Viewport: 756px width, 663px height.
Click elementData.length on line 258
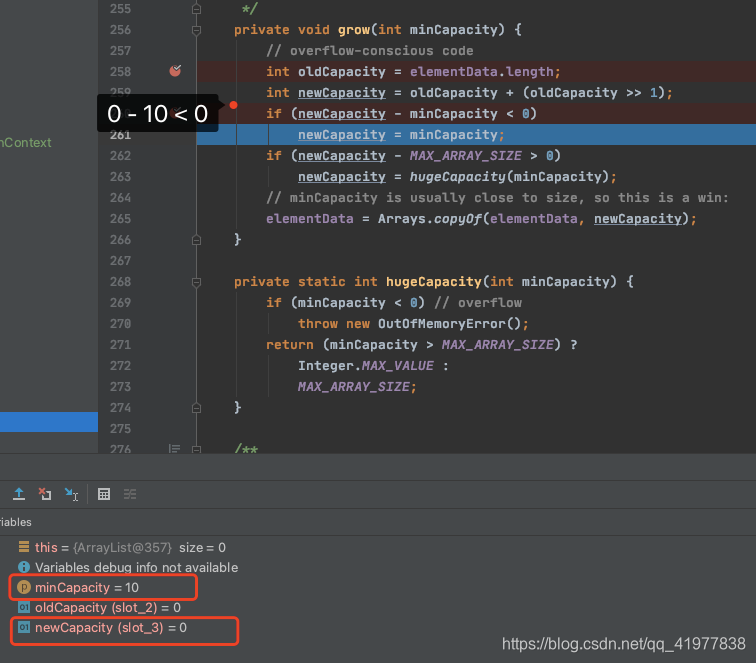tap(482, 72)
